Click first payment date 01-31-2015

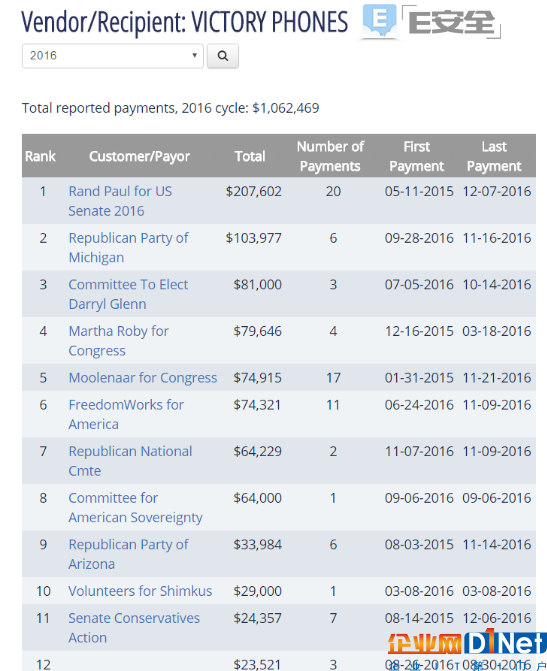pos(419,378)
